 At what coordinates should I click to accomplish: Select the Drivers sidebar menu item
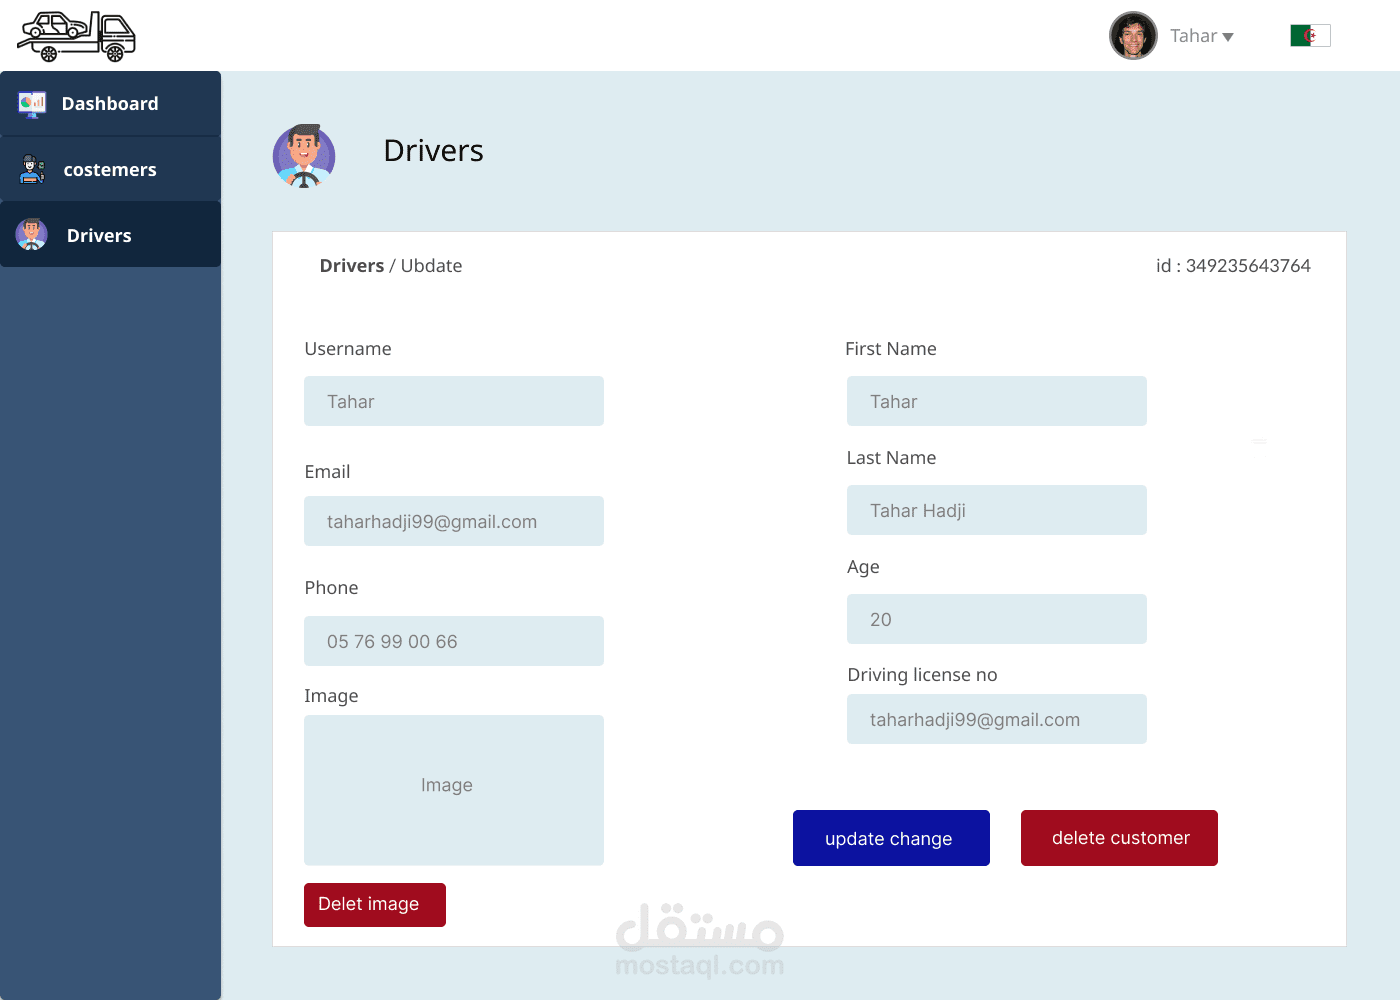point(110,235)
